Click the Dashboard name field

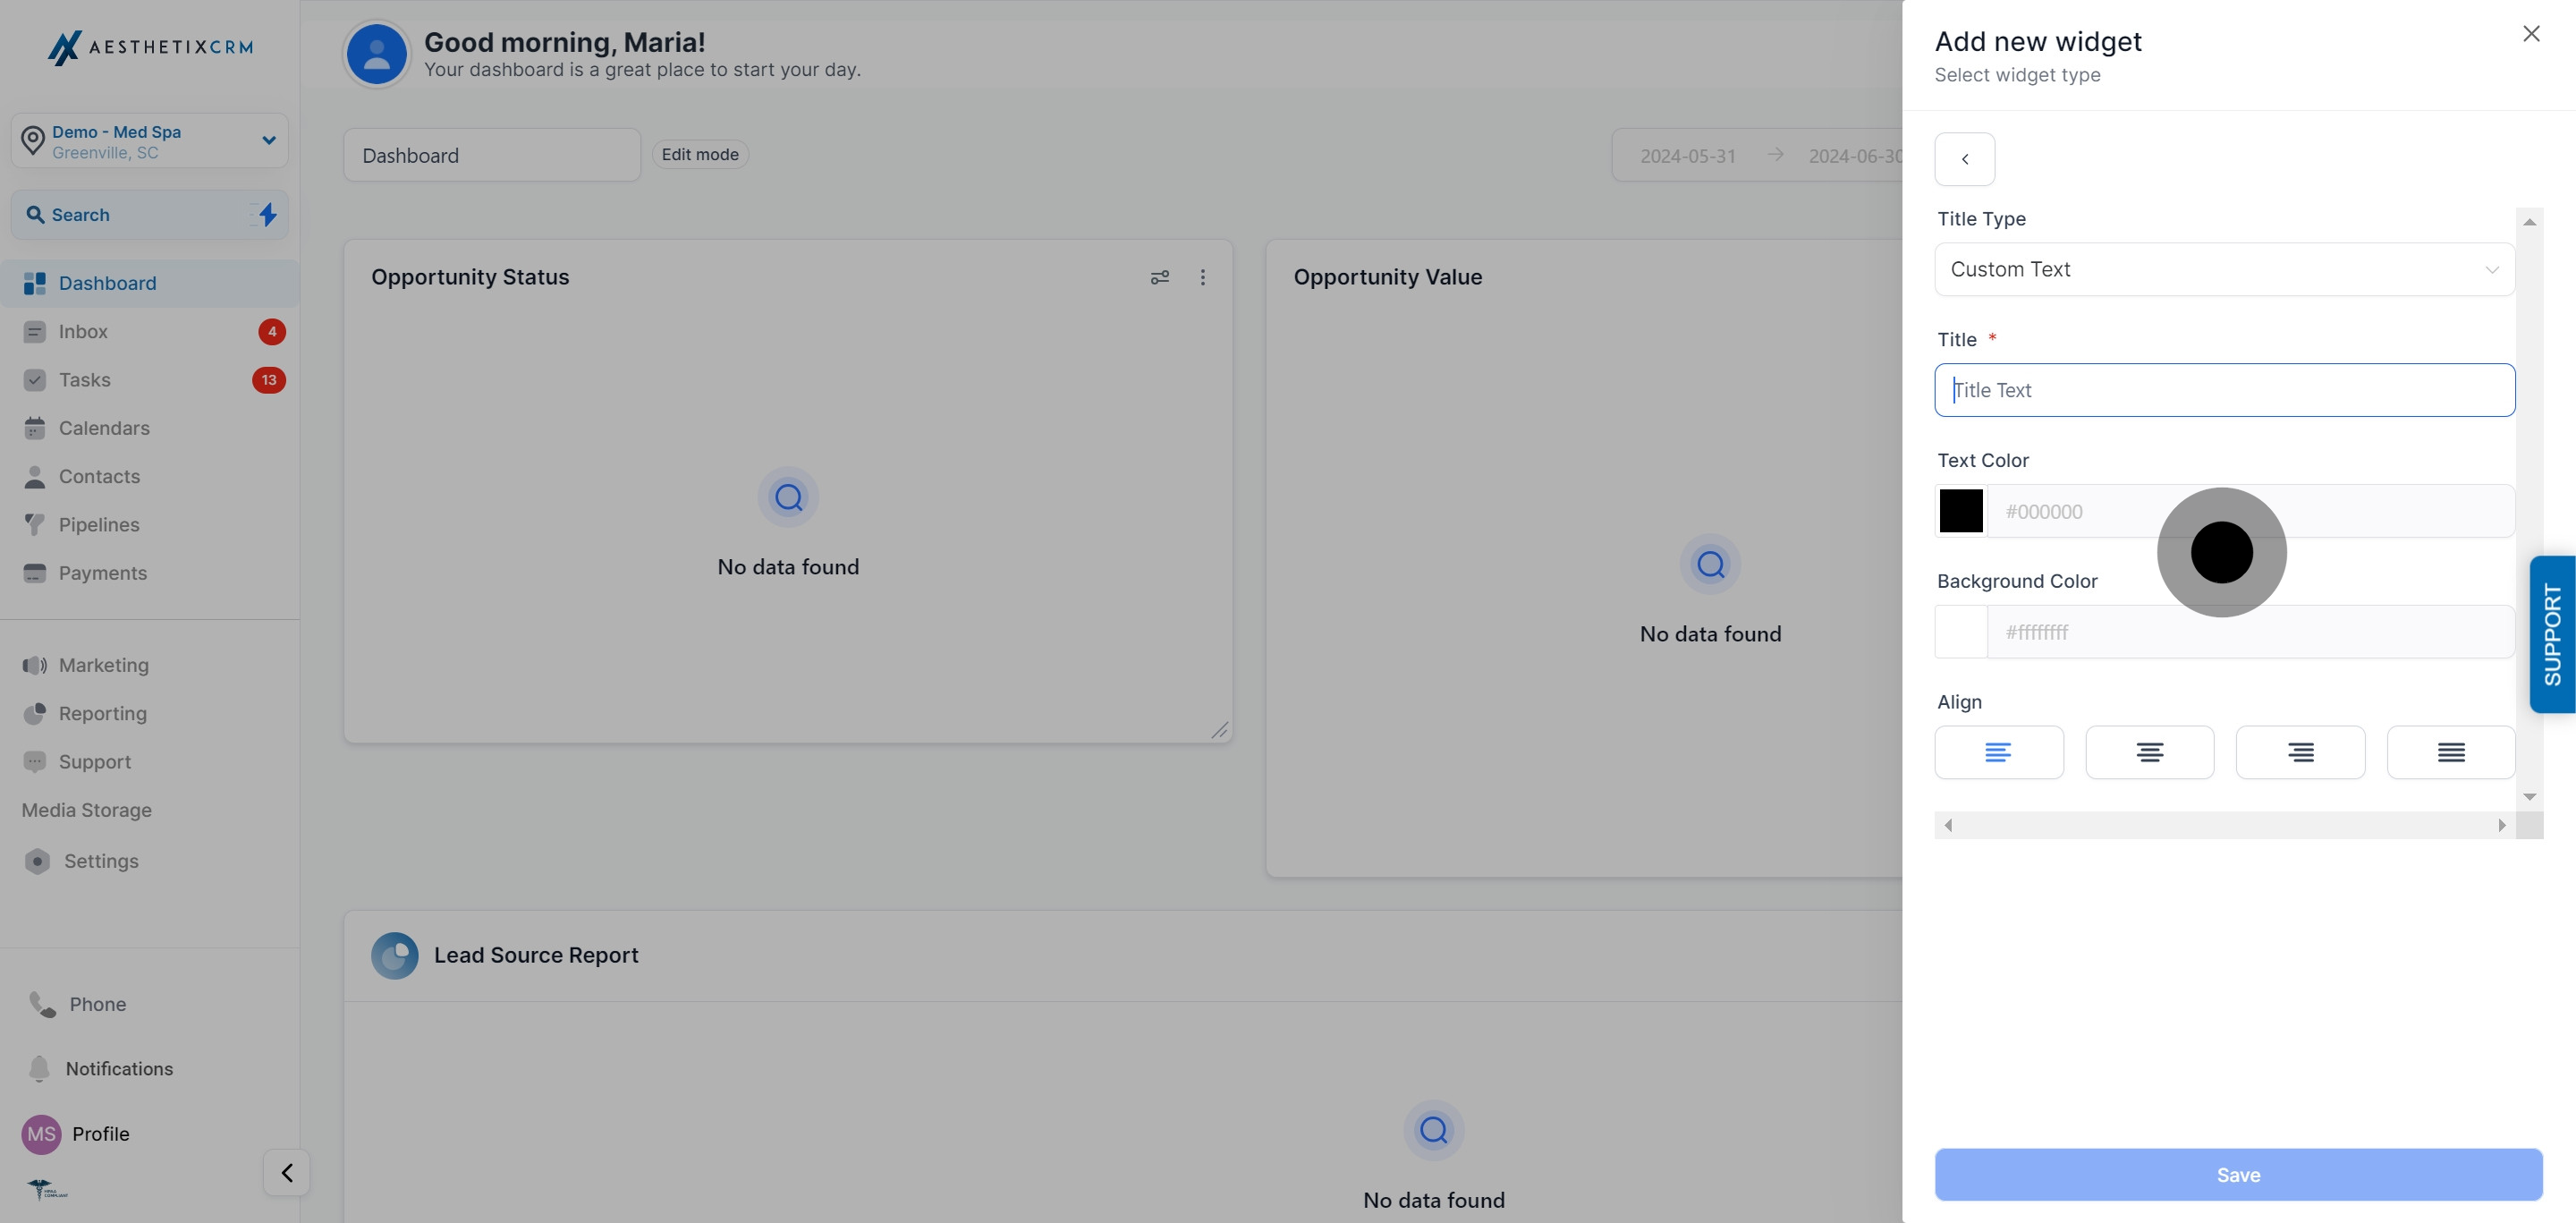(x=492, y=155)
